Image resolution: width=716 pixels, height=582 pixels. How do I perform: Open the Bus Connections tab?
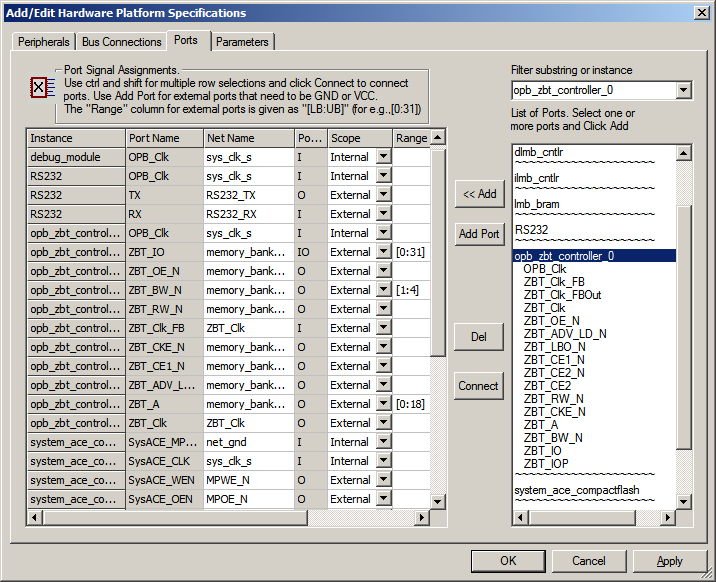121,42
